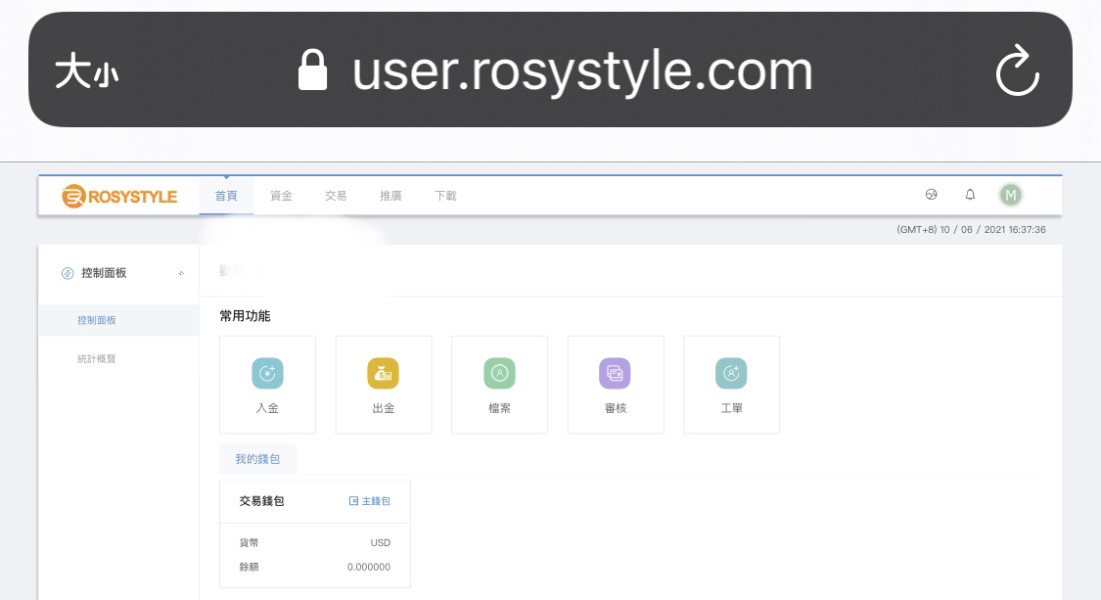Reload the page in the browser
The image size is (1101, 600).
click(1017, 72)
